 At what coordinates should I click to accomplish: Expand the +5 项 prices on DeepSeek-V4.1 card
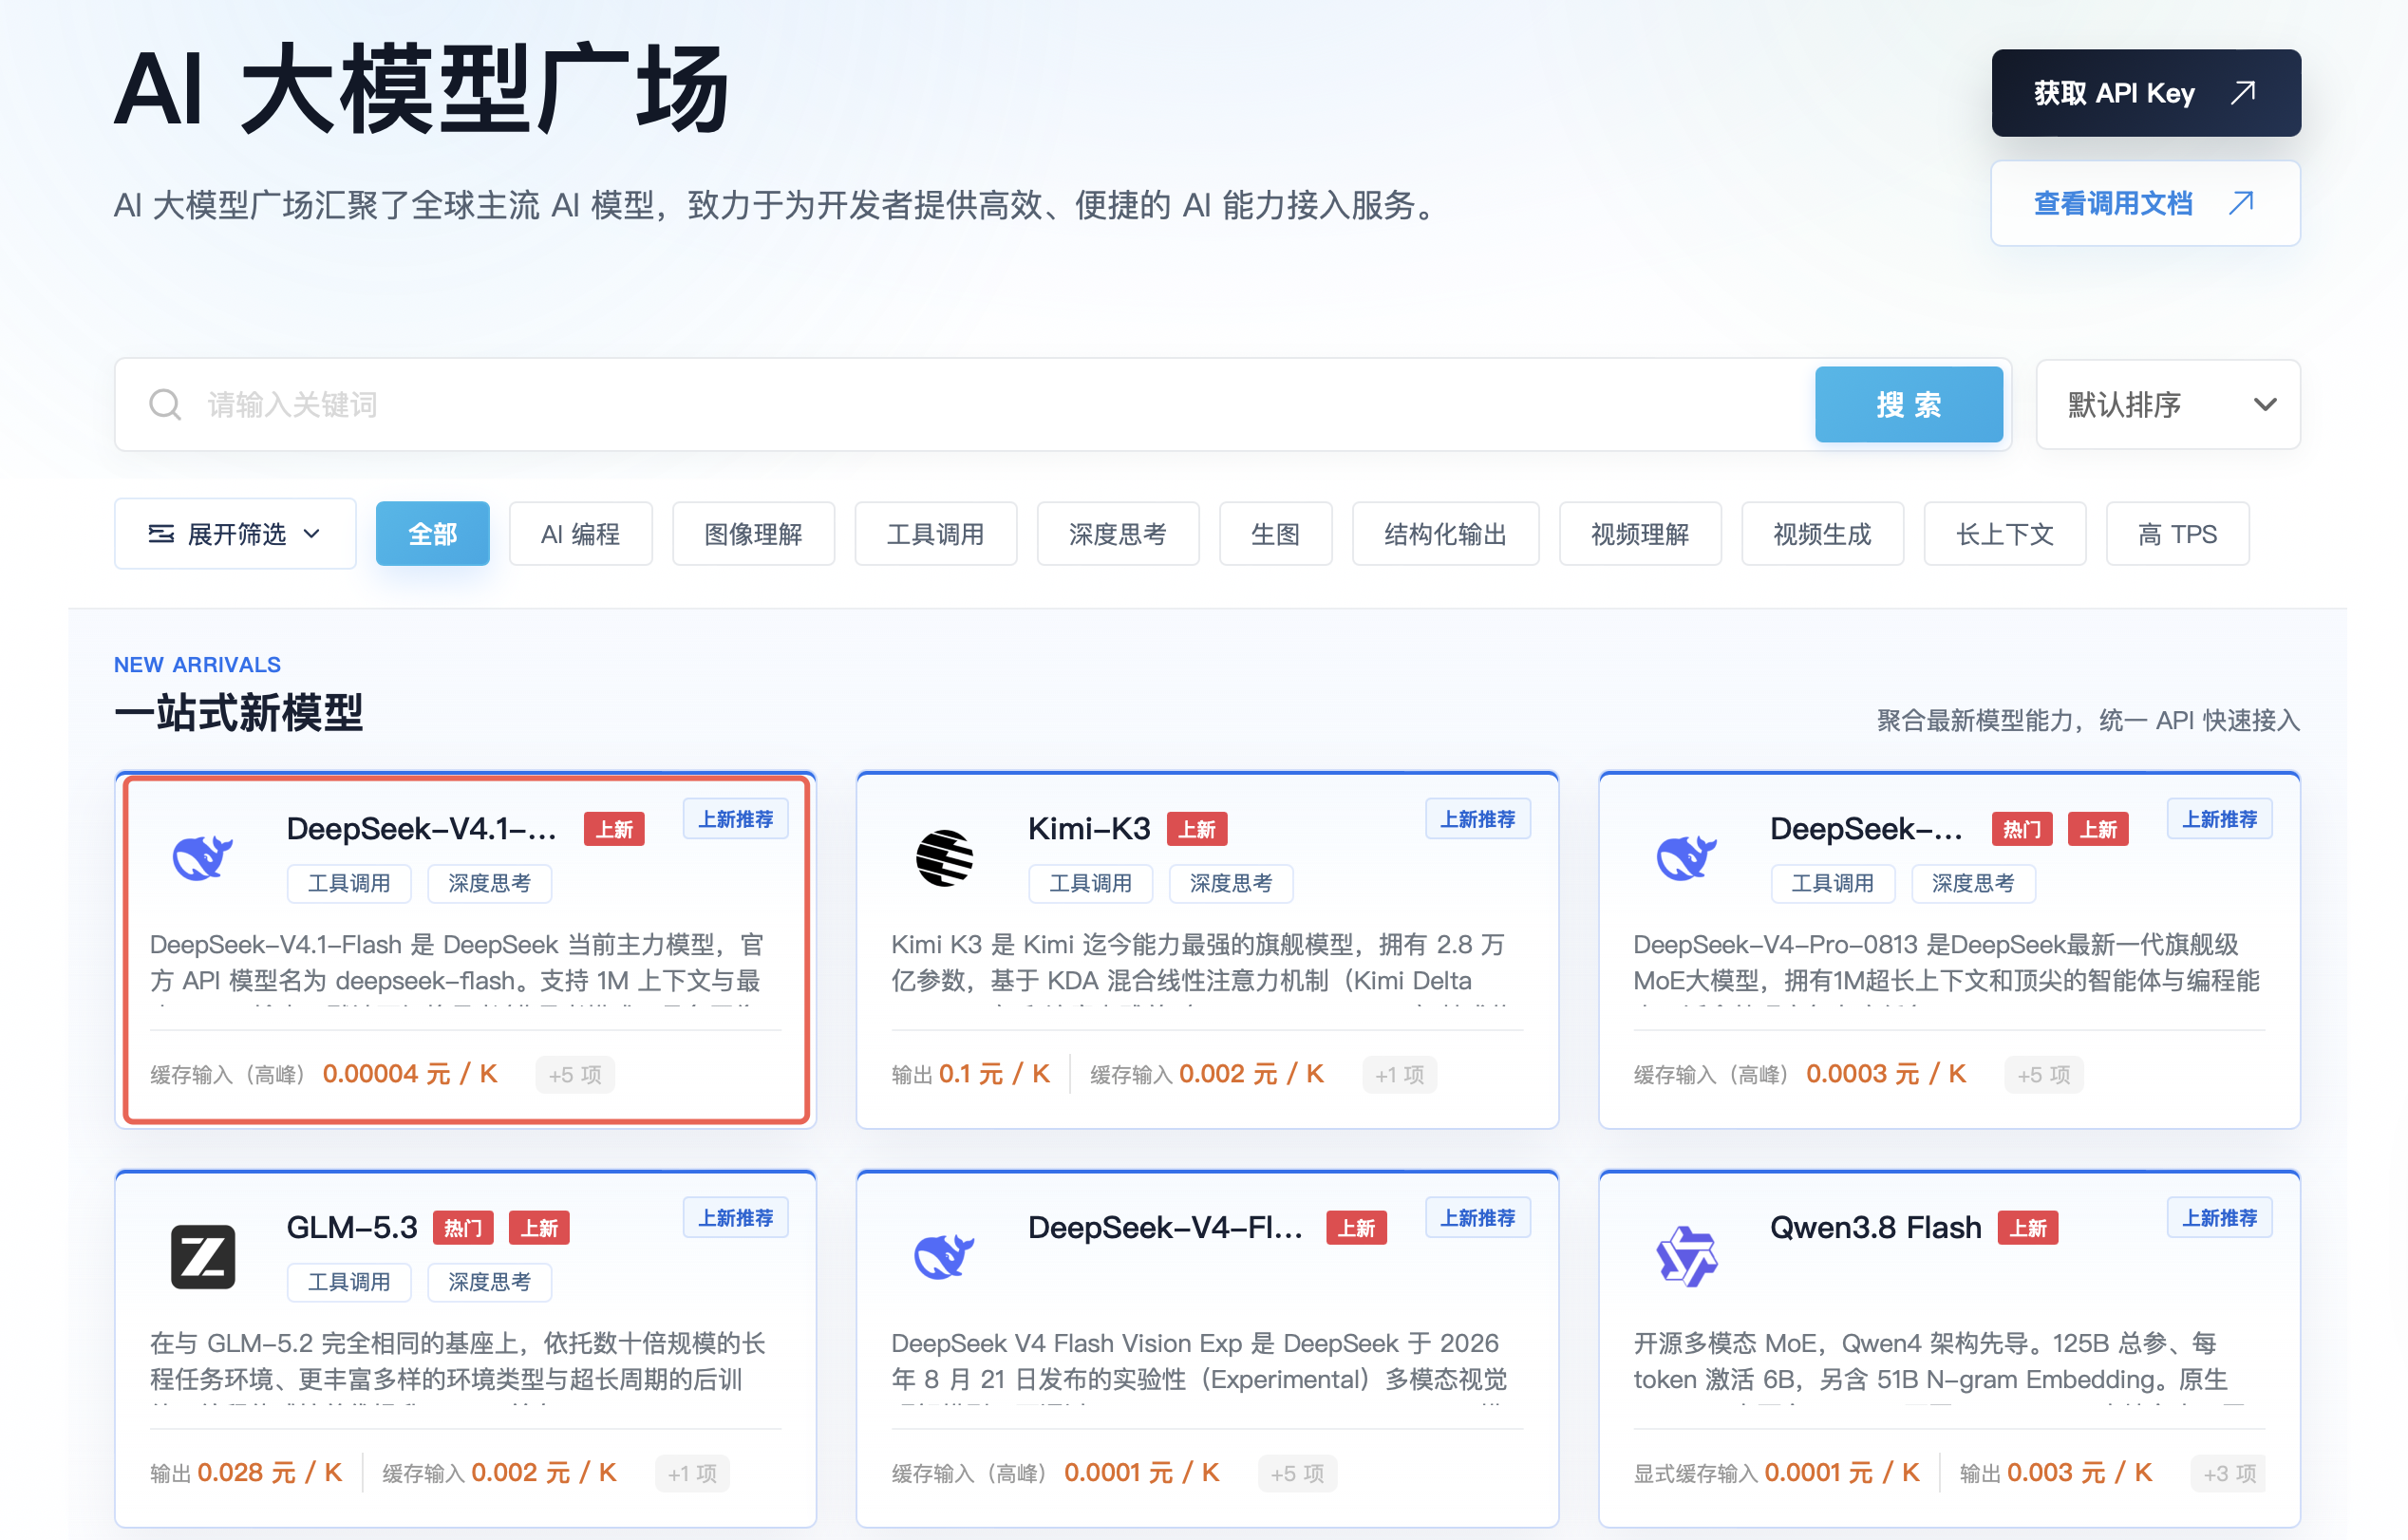(x=575, y=1075)
